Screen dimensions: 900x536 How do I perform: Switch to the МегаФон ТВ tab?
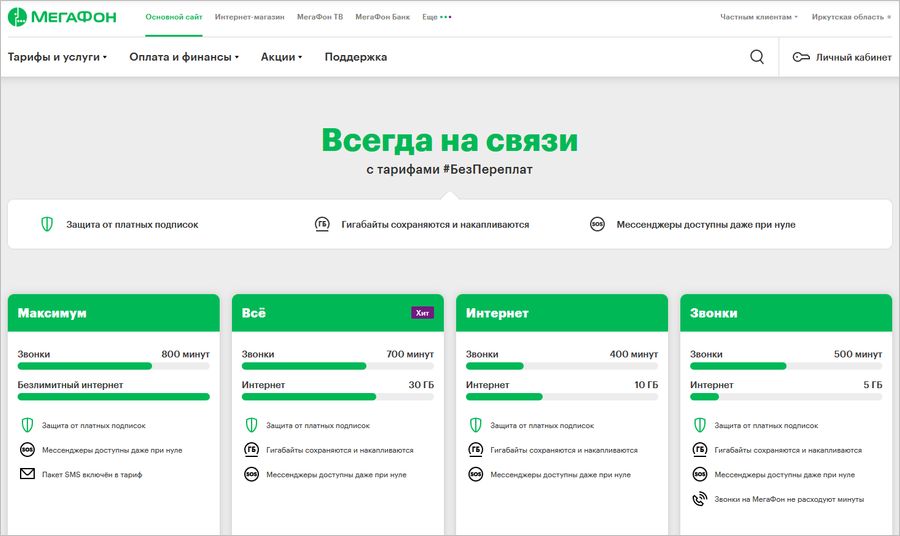[320, 17]
